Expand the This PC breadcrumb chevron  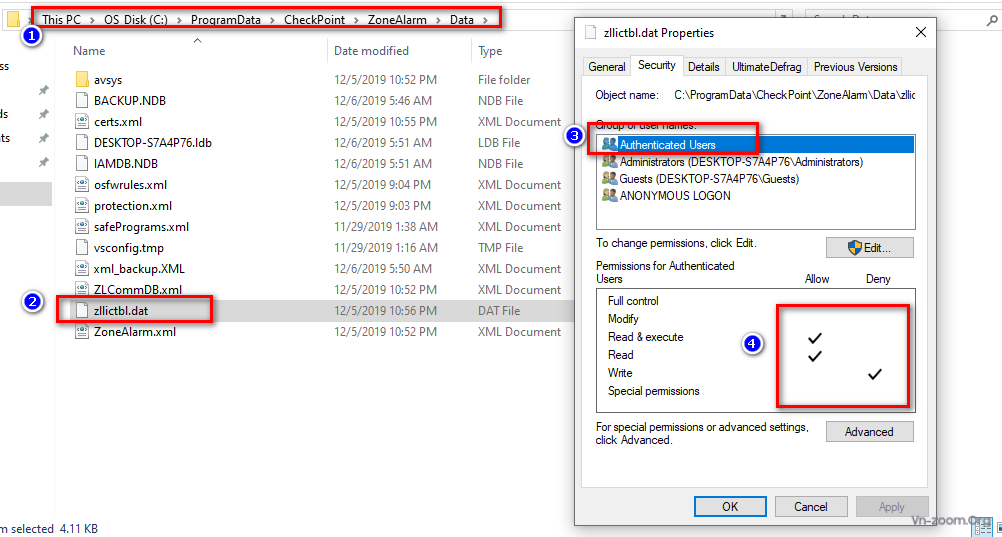[93, 20]
